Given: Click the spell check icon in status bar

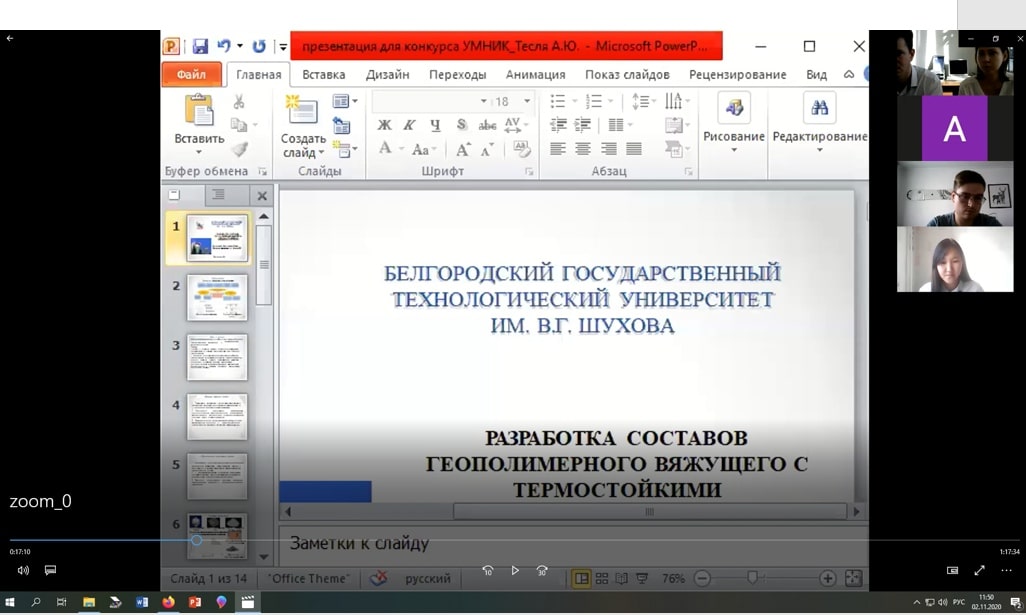Looking at the screenshot, I should (378, 578).
